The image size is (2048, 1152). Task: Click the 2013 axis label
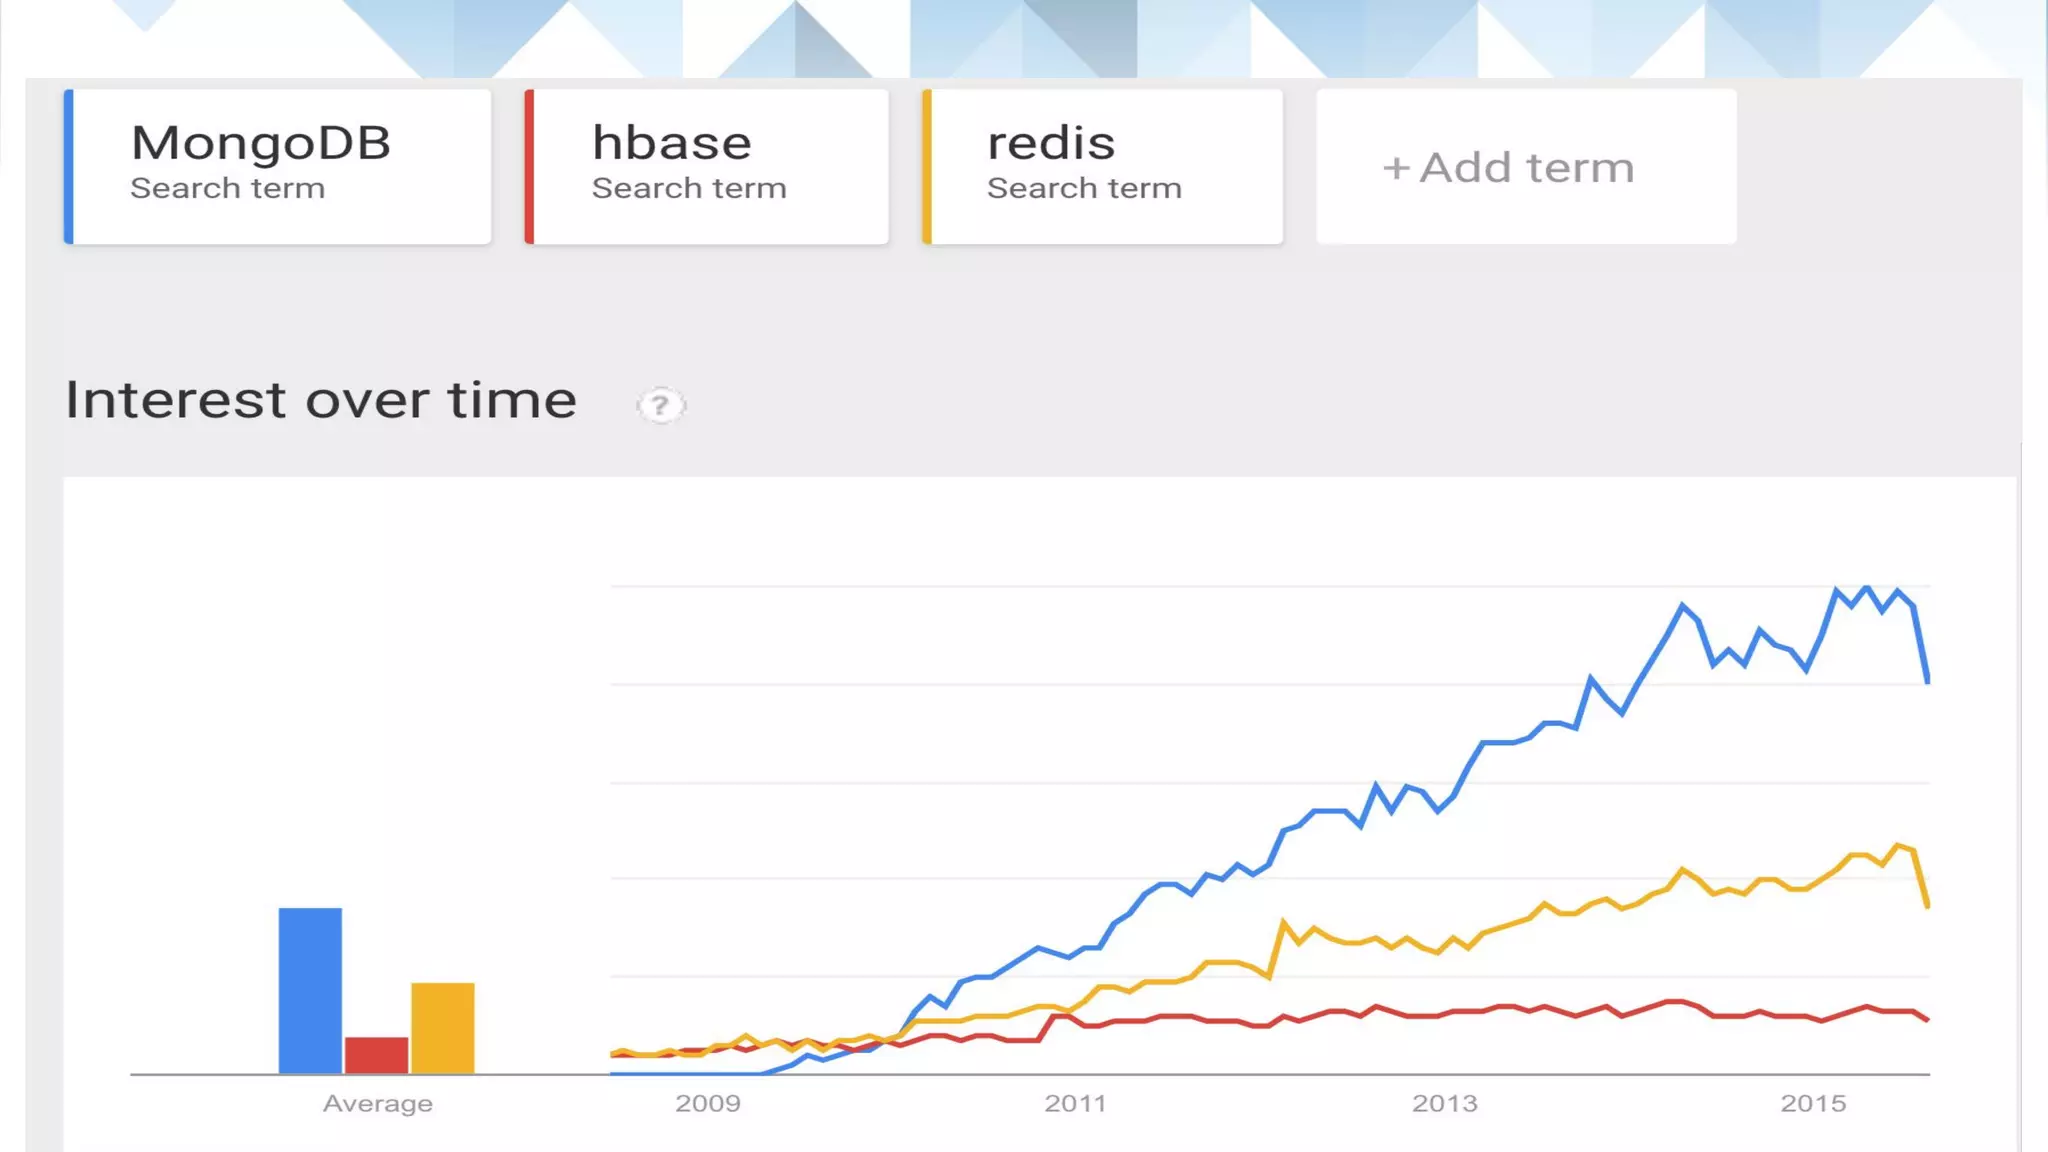pyautogui.click(x=1444, y=1104)
